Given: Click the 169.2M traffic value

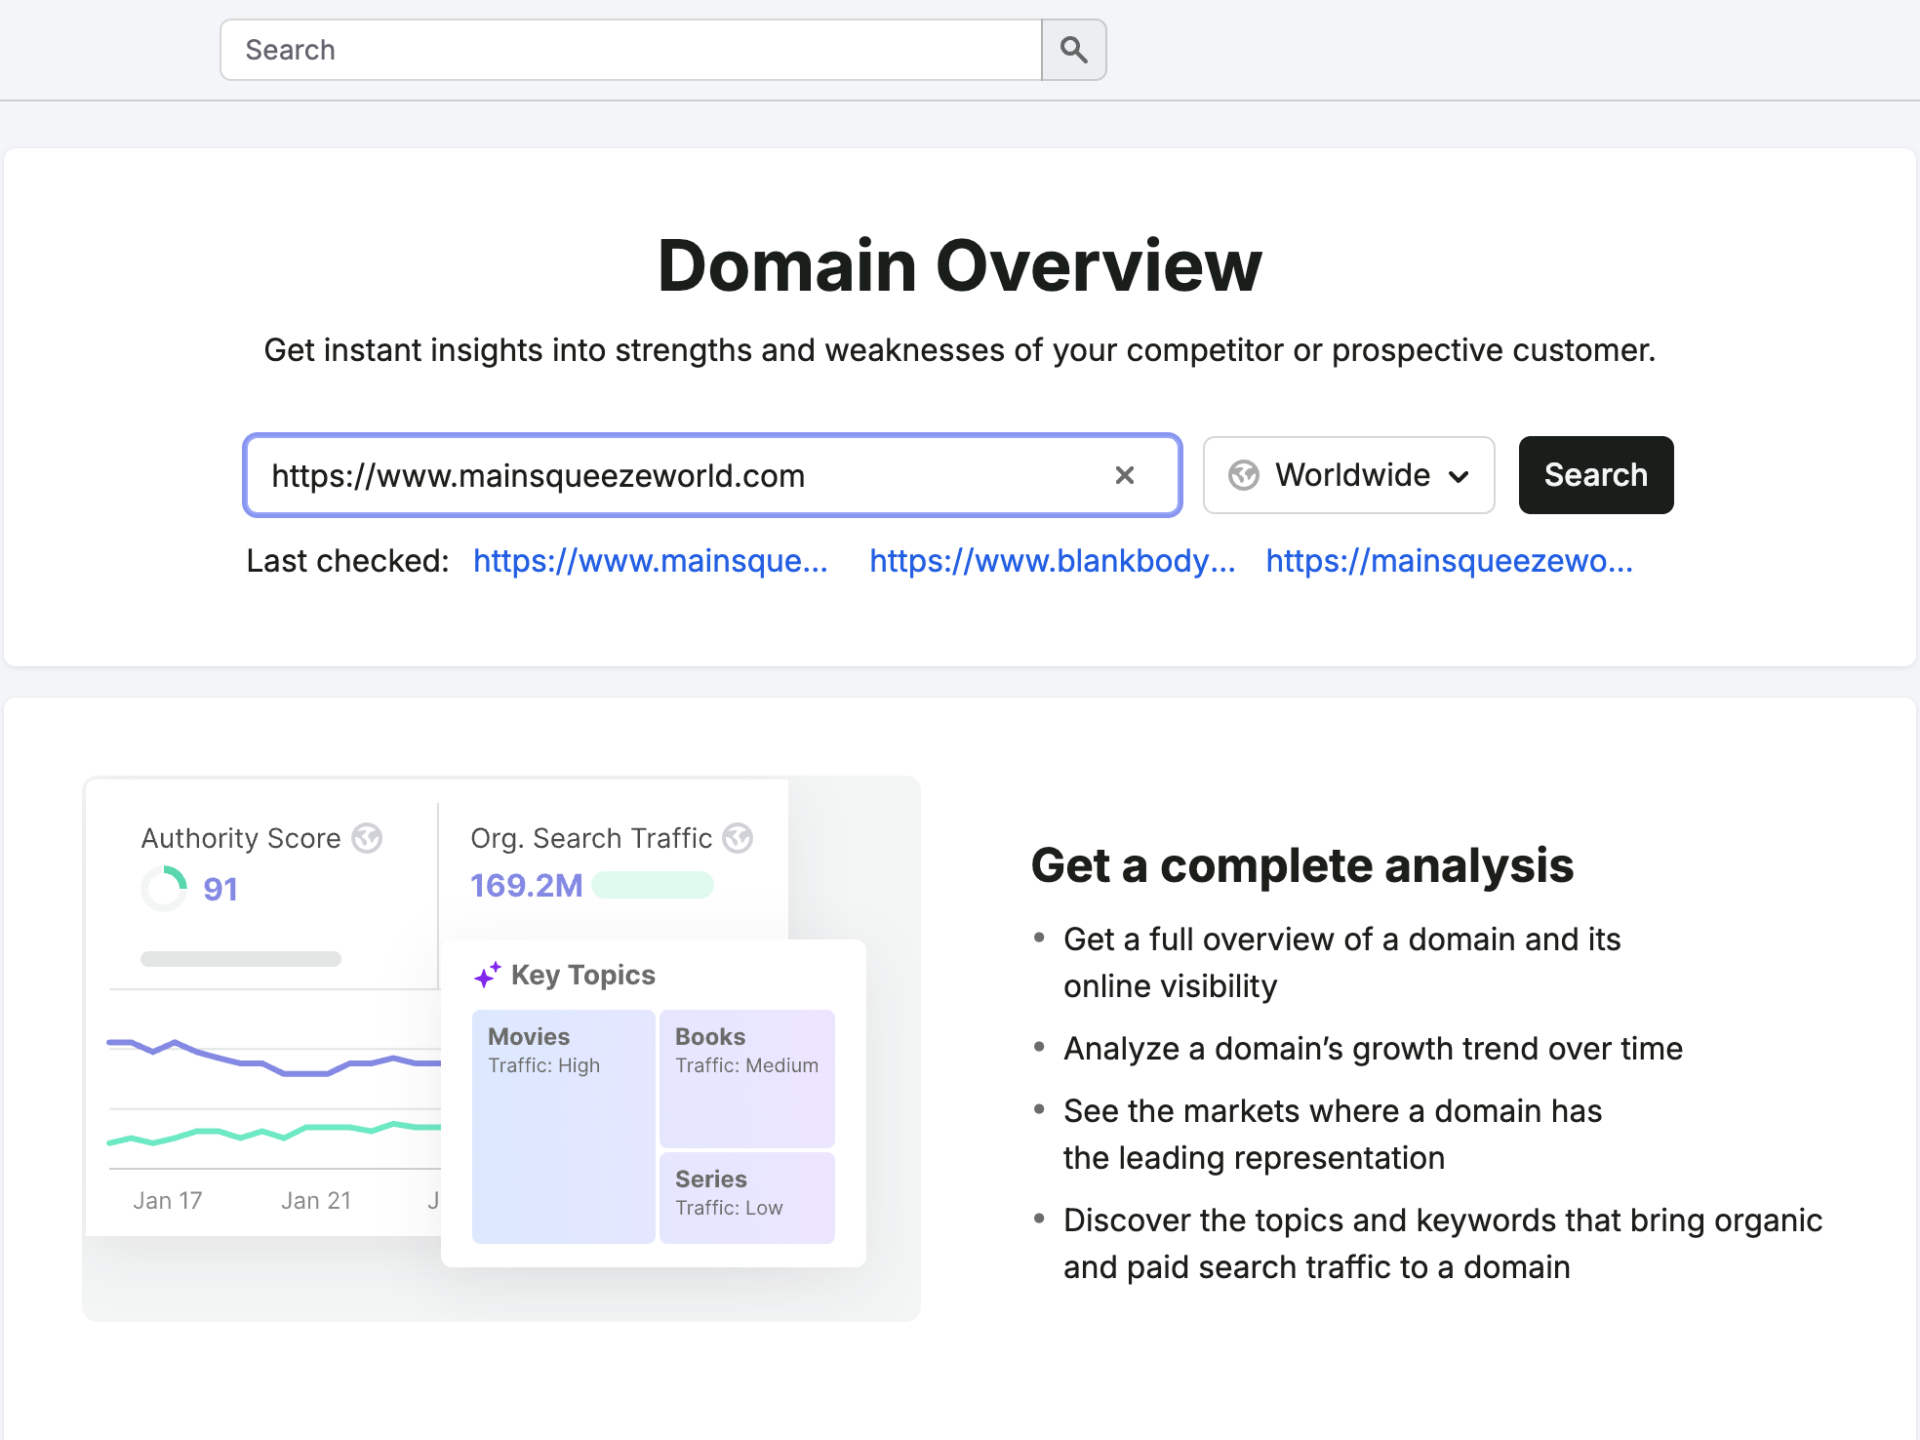Looking at the screenshot, I should 526,885.
